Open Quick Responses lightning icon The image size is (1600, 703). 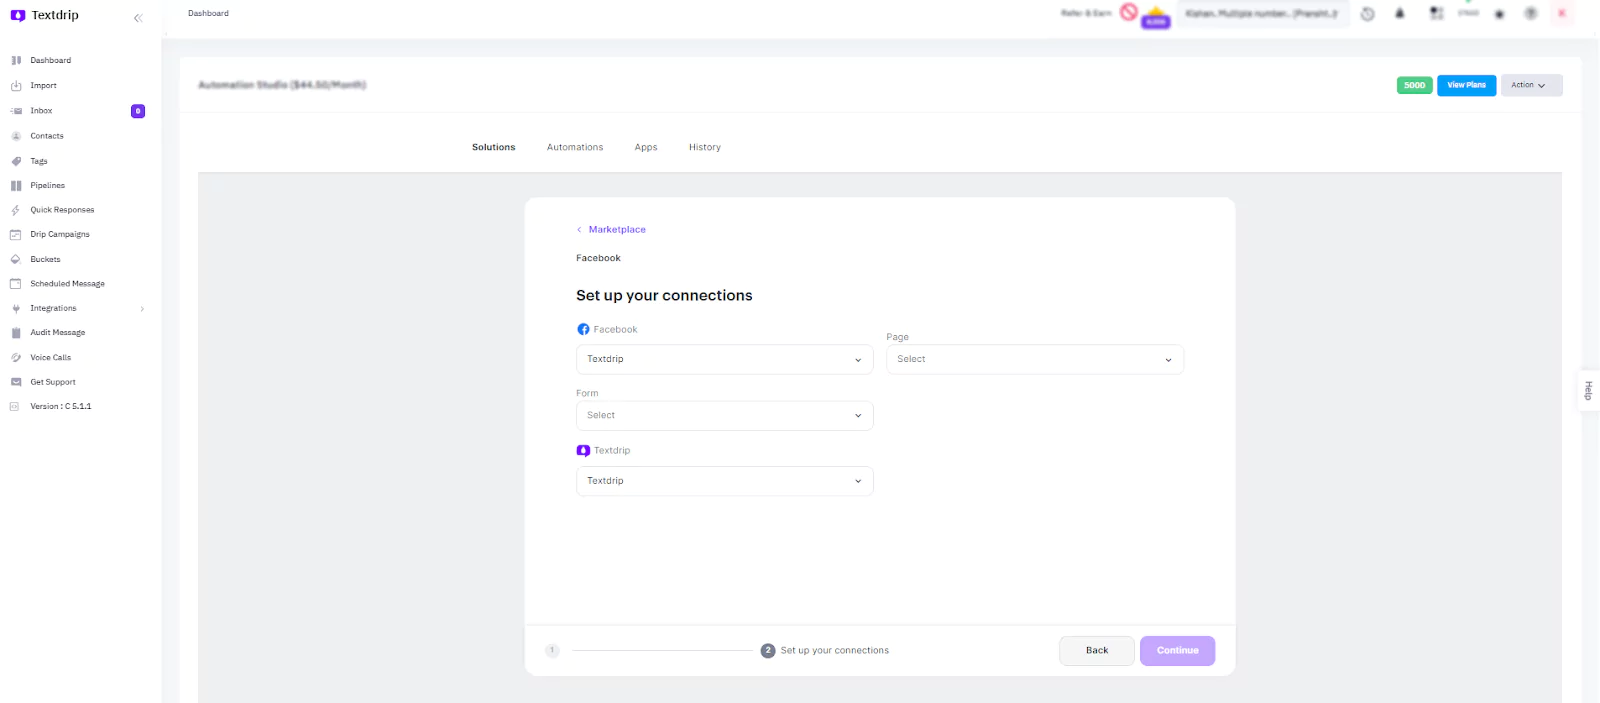[x=16, y=210]
